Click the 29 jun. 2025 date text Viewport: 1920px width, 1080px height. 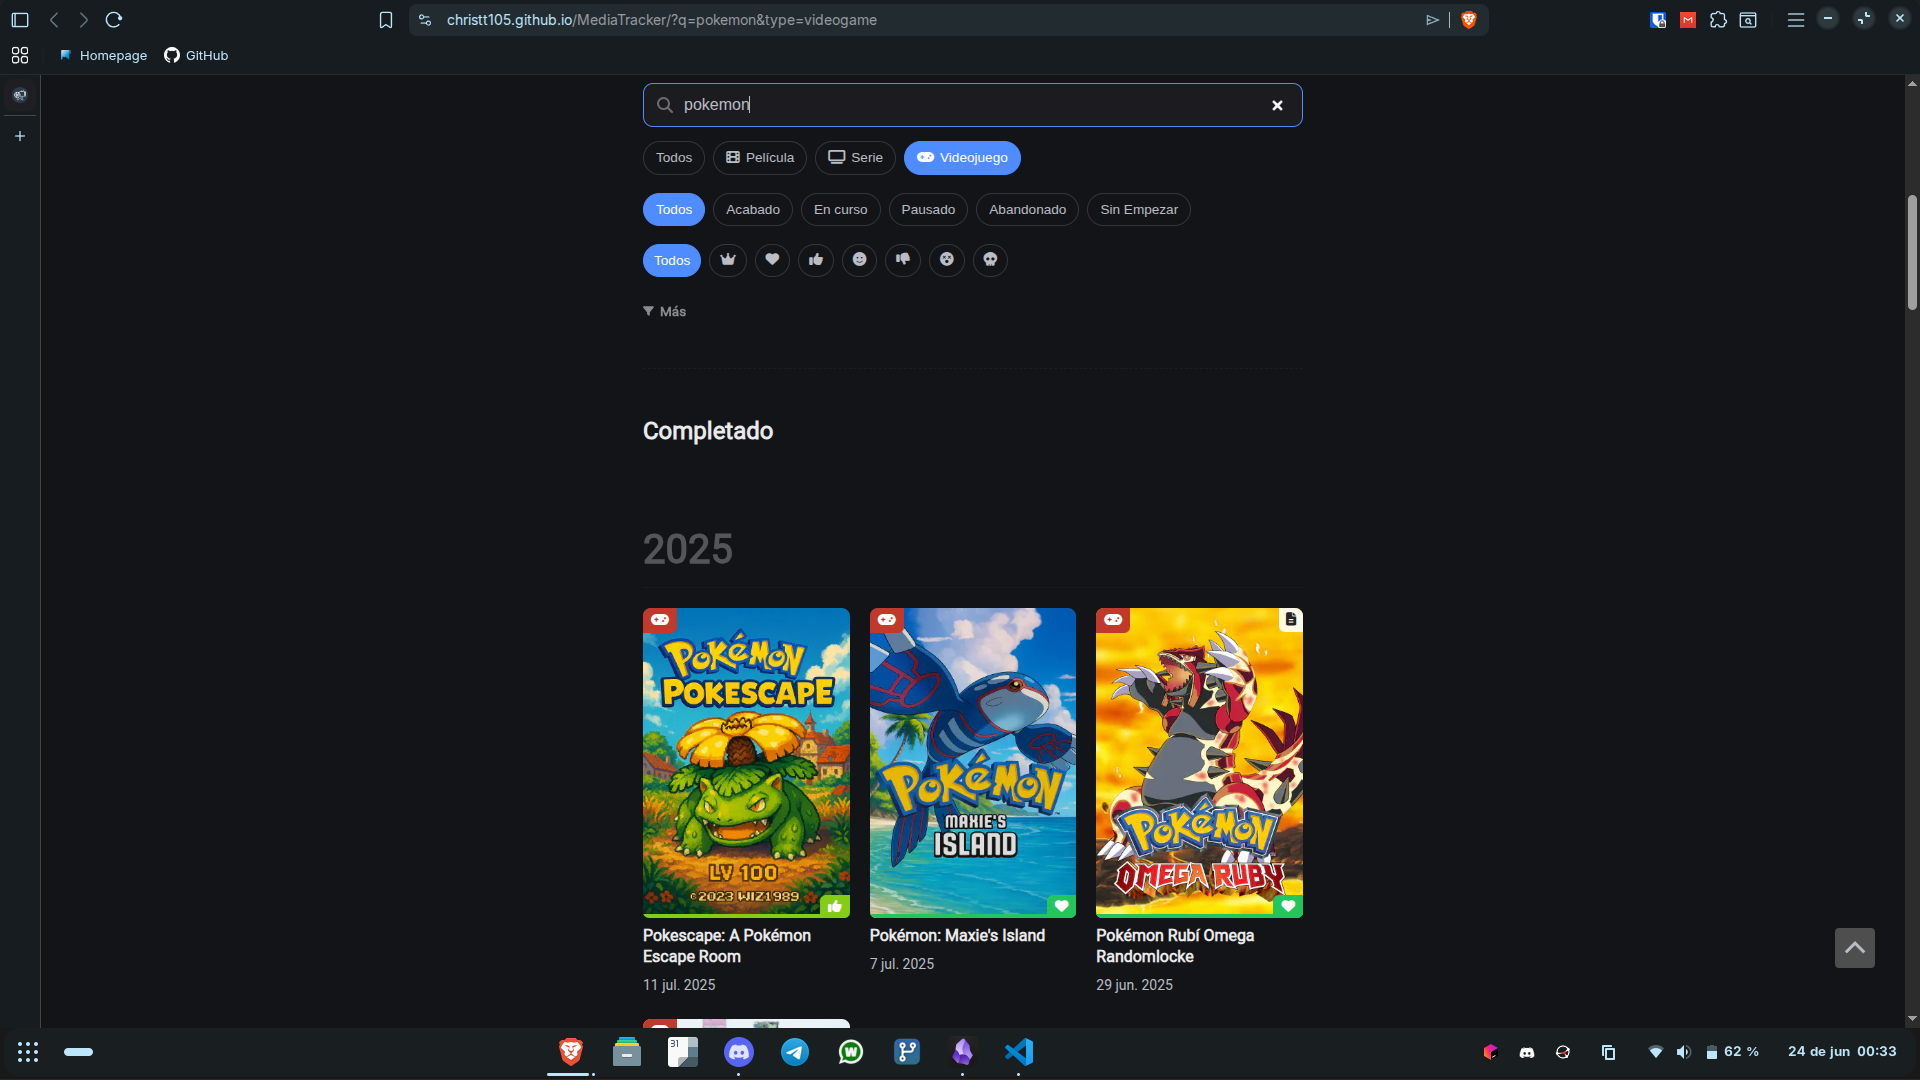tap(1134, 985)
